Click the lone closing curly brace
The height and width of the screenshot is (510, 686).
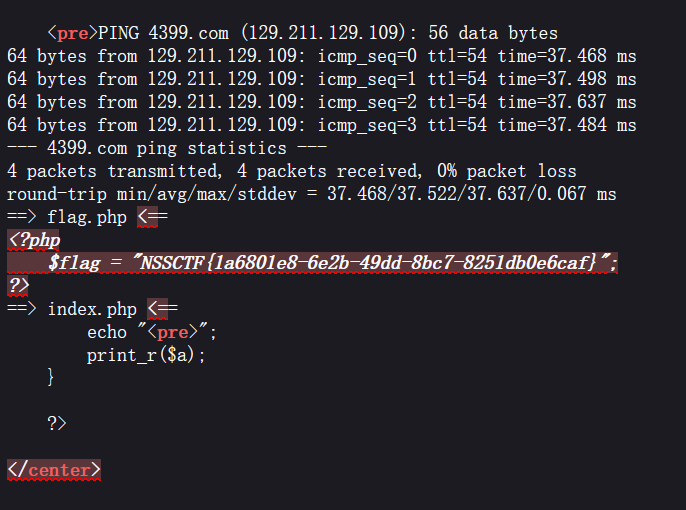coord(51,377)
